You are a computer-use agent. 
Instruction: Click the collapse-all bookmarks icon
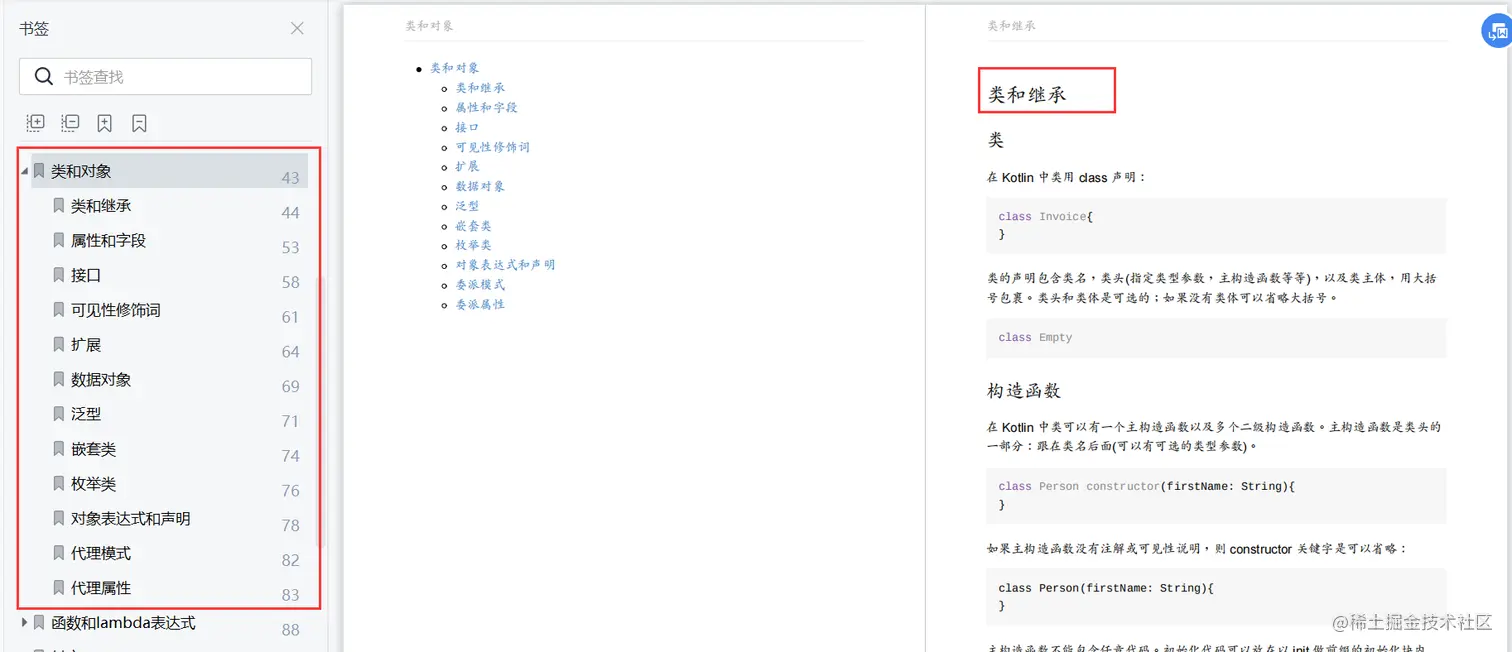tap(70, 122)
